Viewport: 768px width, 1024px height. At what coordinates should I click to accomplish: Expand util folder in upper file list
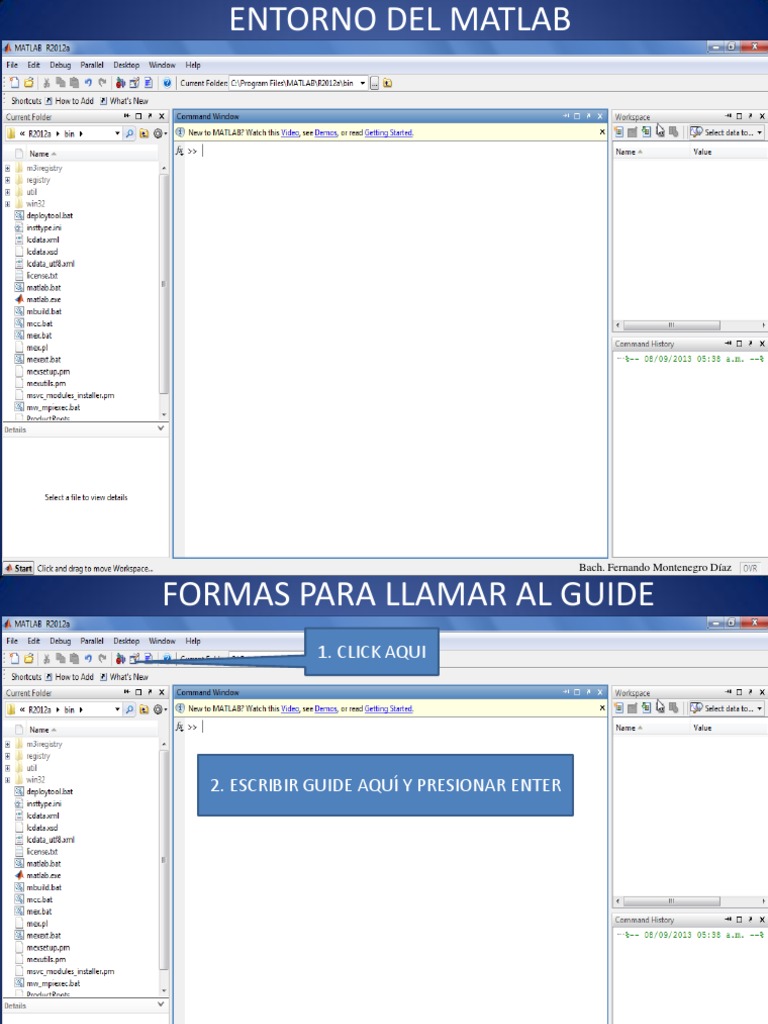click(x=7, y=192)
